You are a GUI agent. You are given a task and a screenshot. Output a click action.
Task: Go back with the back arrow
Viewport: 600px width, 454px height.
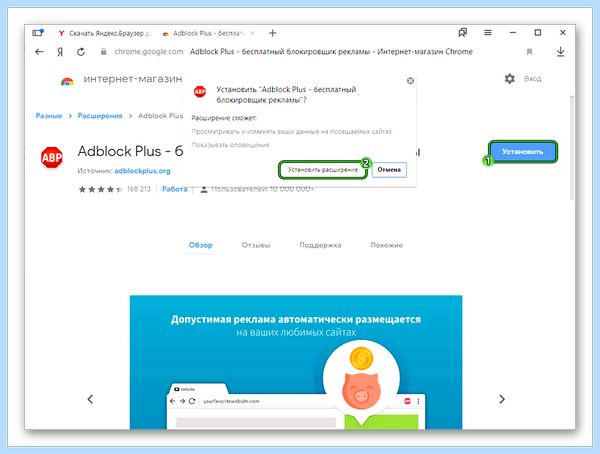39,52
